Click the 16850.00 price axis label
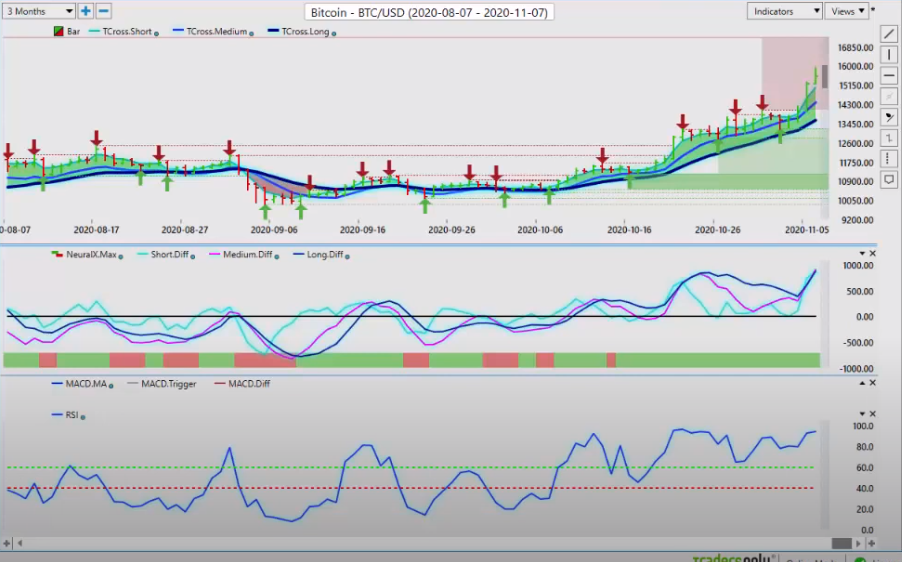 855,48
